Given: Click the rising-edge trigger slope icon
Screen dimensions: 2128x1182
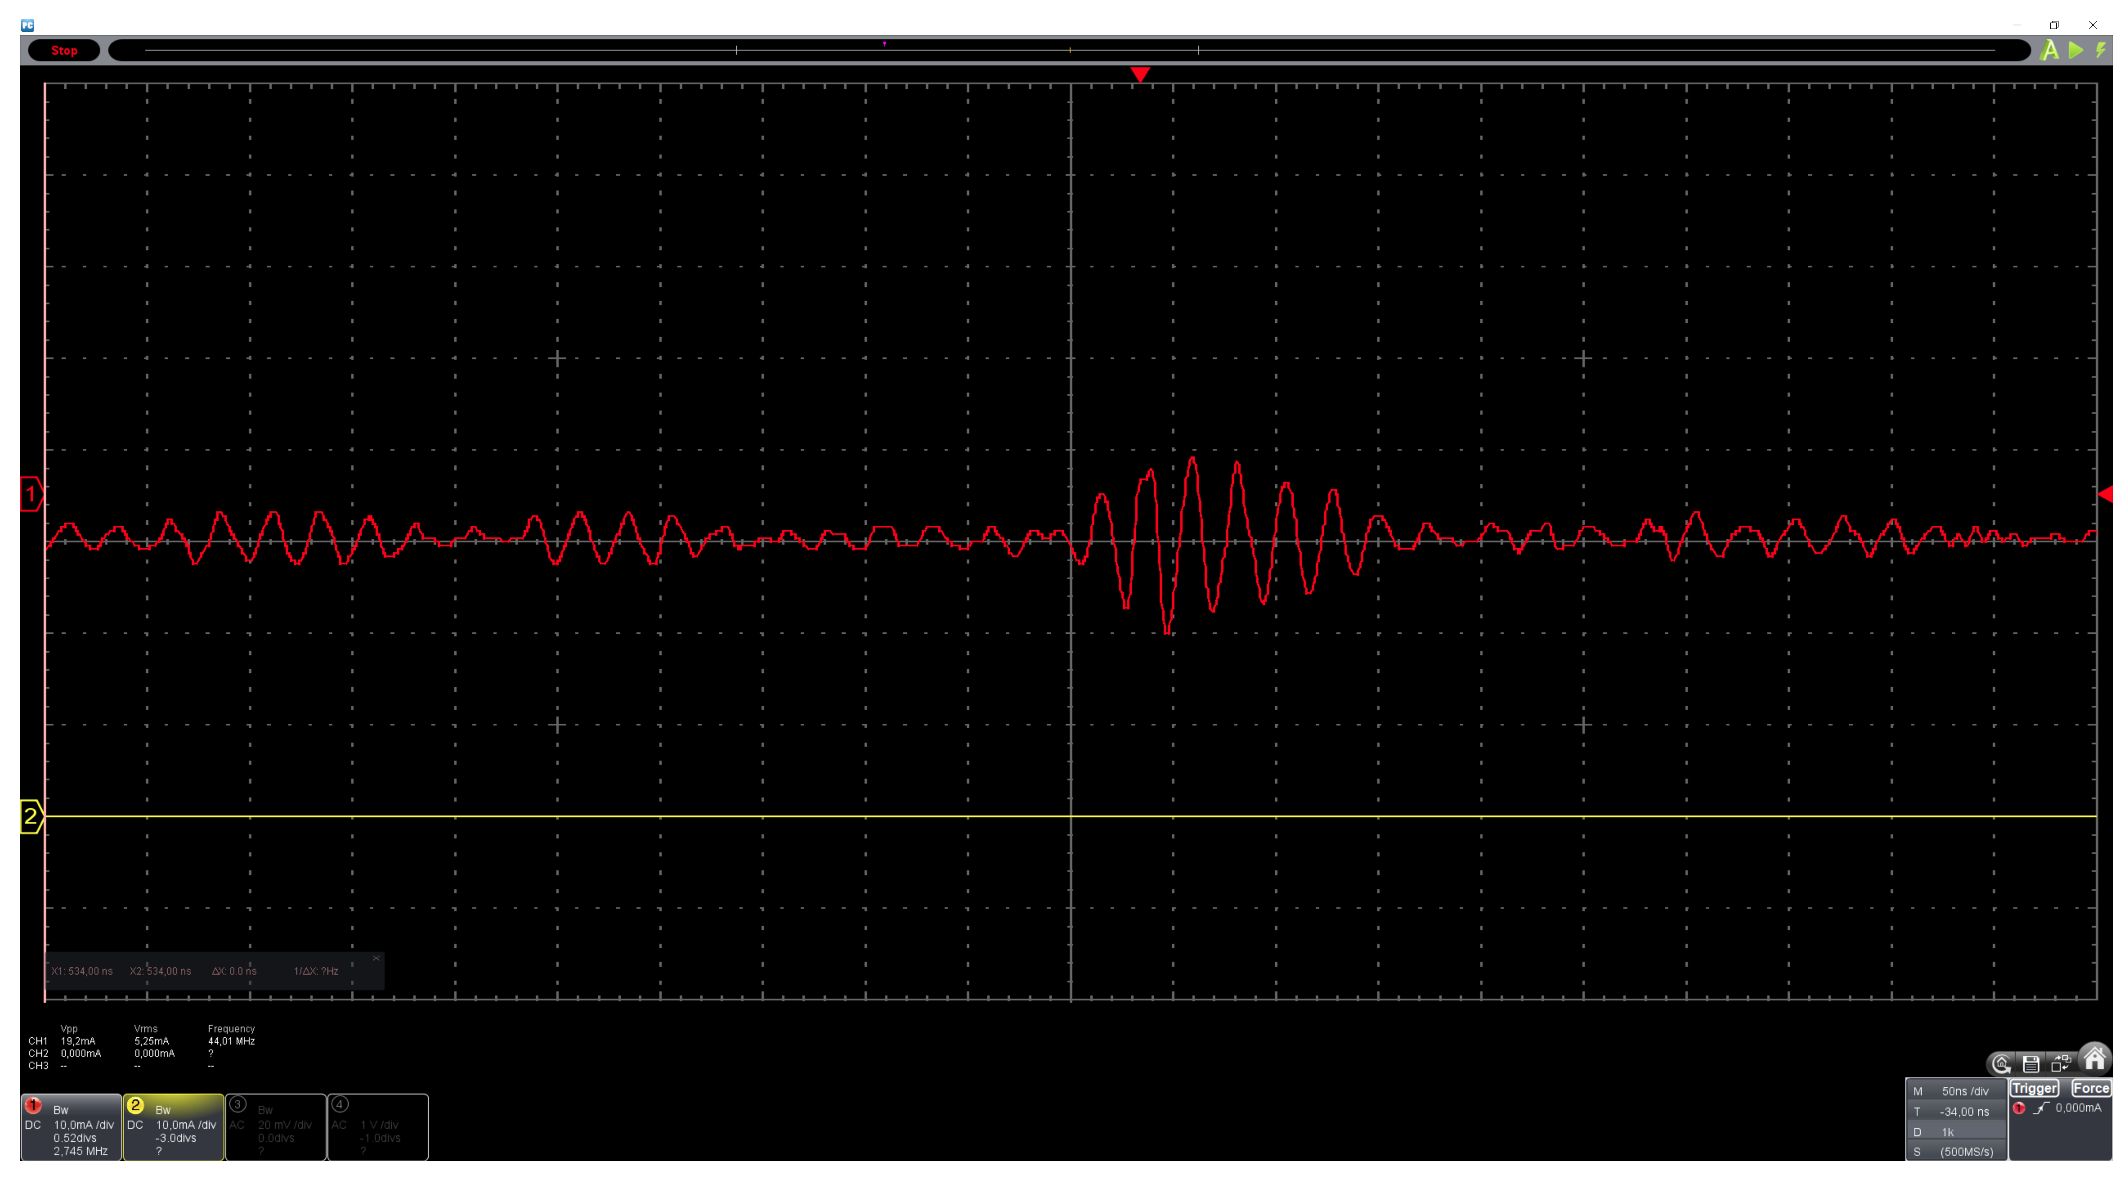Looking at the screenshot, I should coord(2040,1108).
